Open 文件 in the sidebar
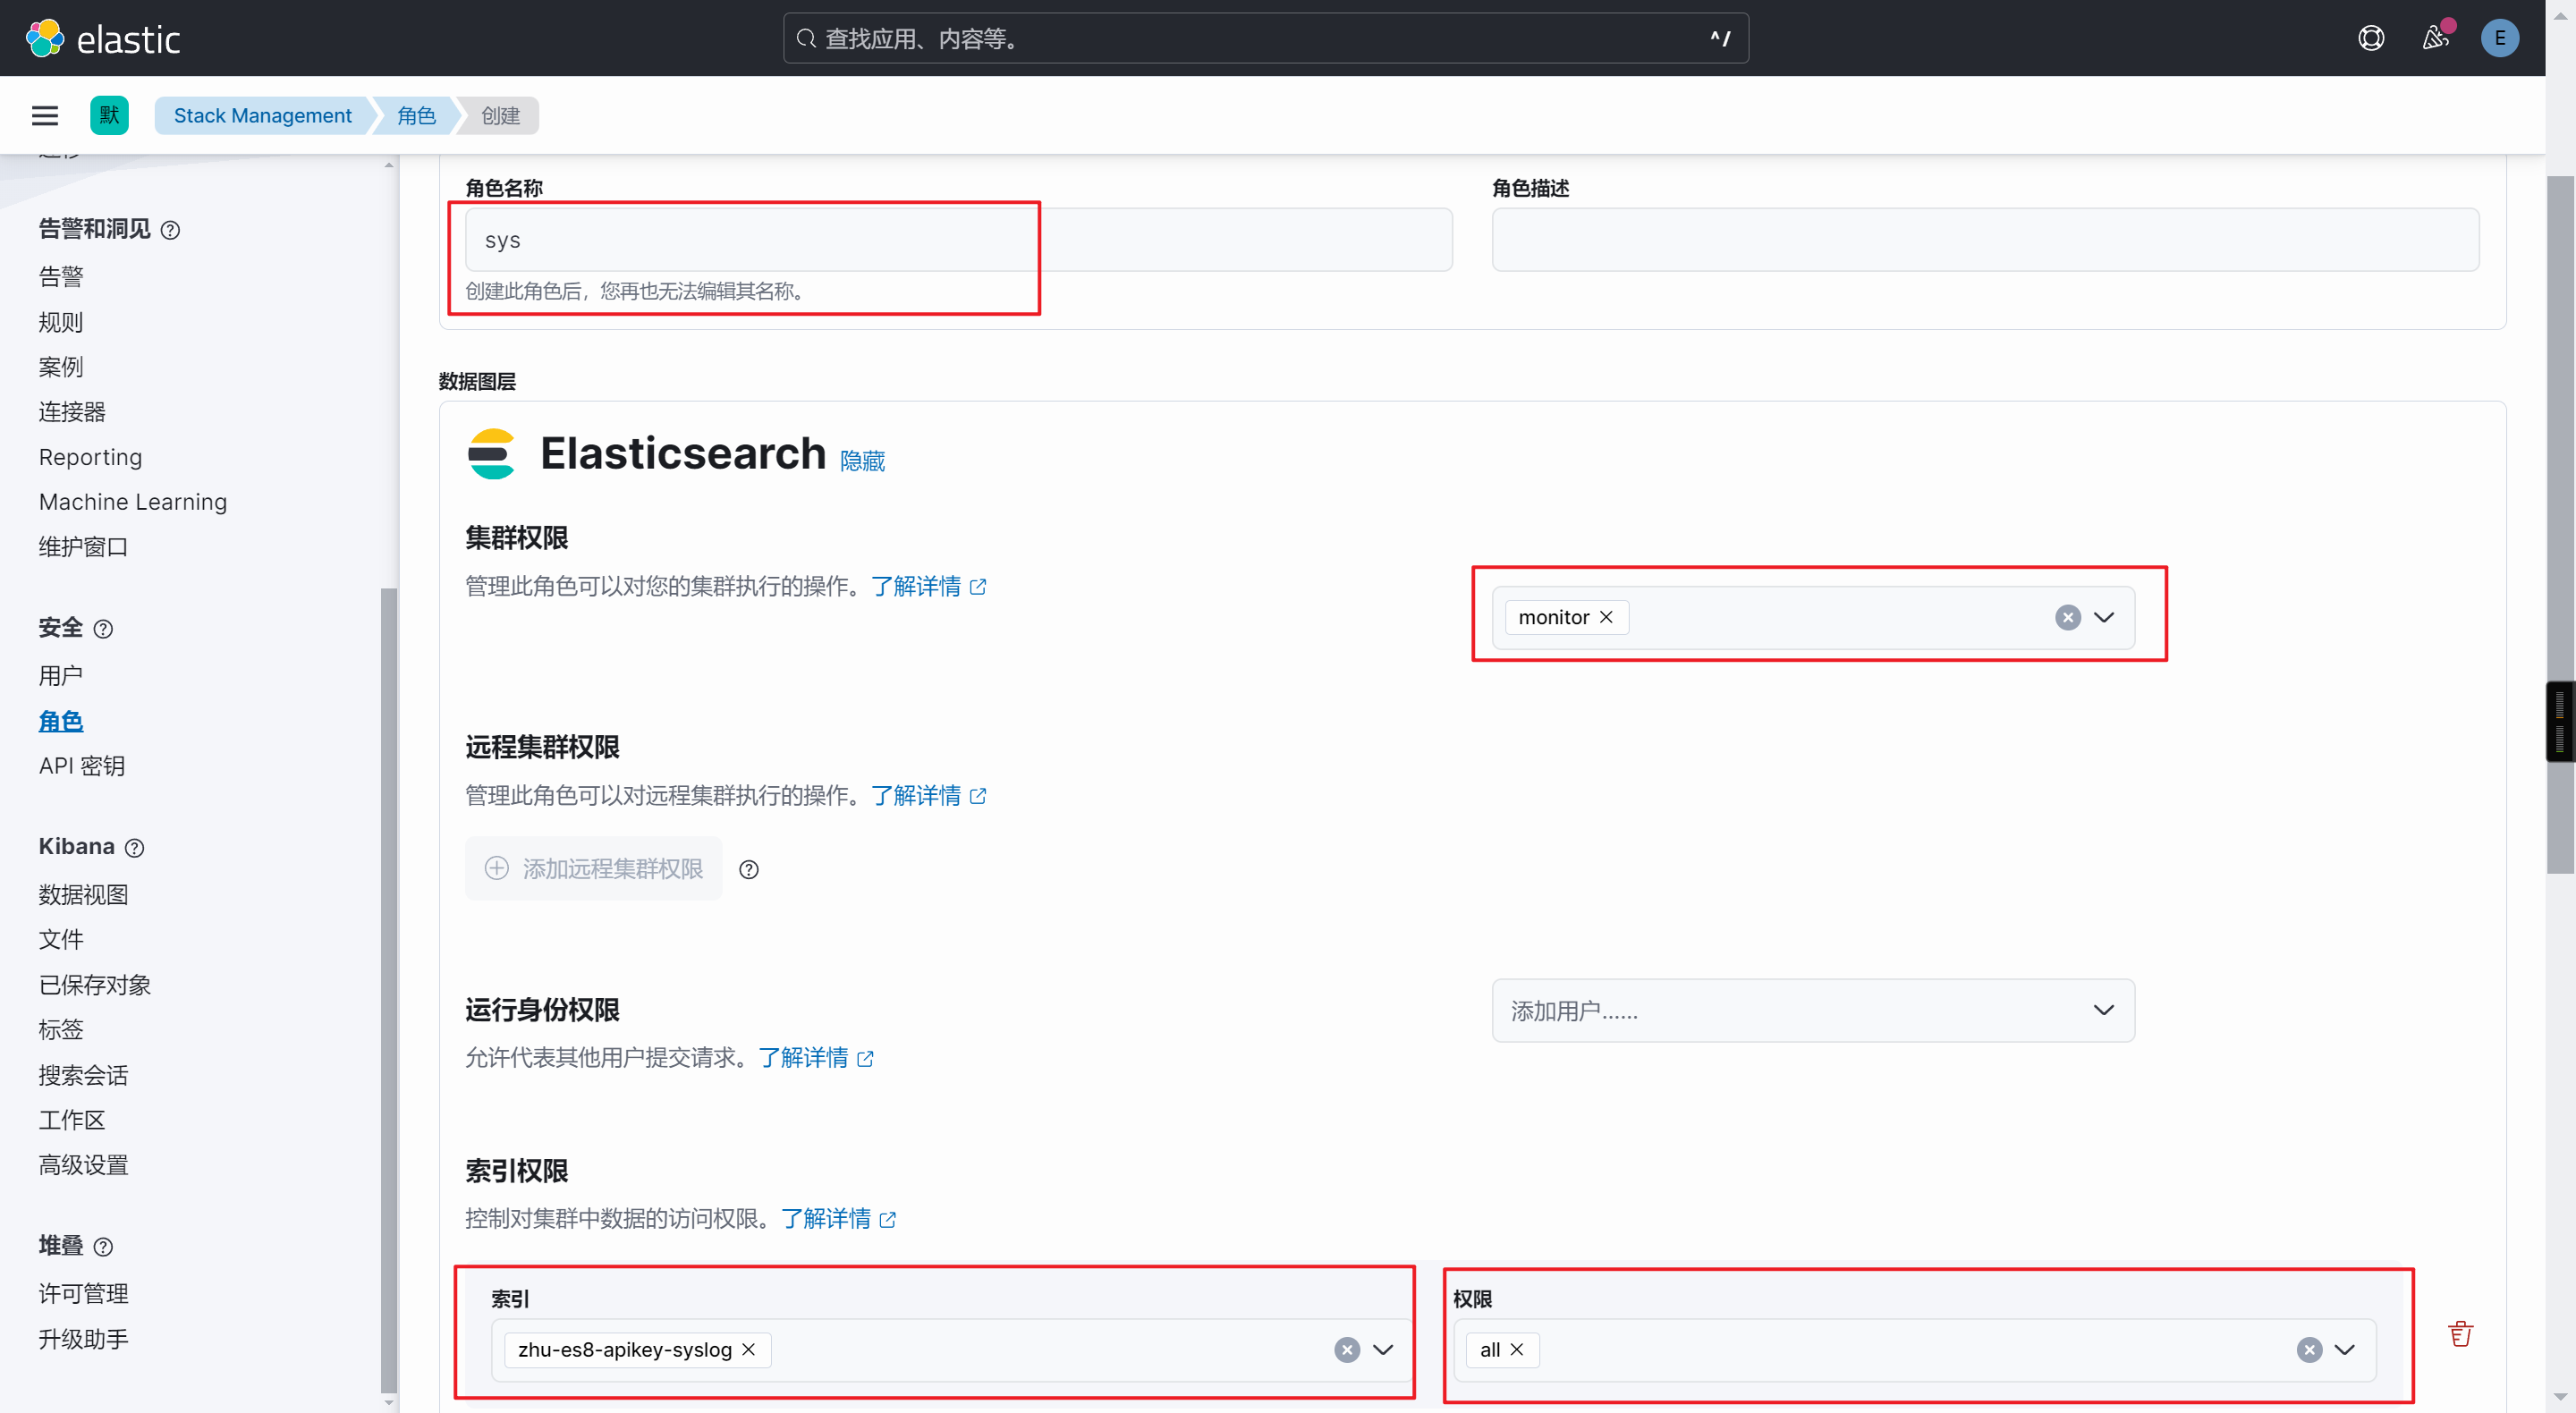Screen dimensions: 2576x1413 tap(61, 940)
